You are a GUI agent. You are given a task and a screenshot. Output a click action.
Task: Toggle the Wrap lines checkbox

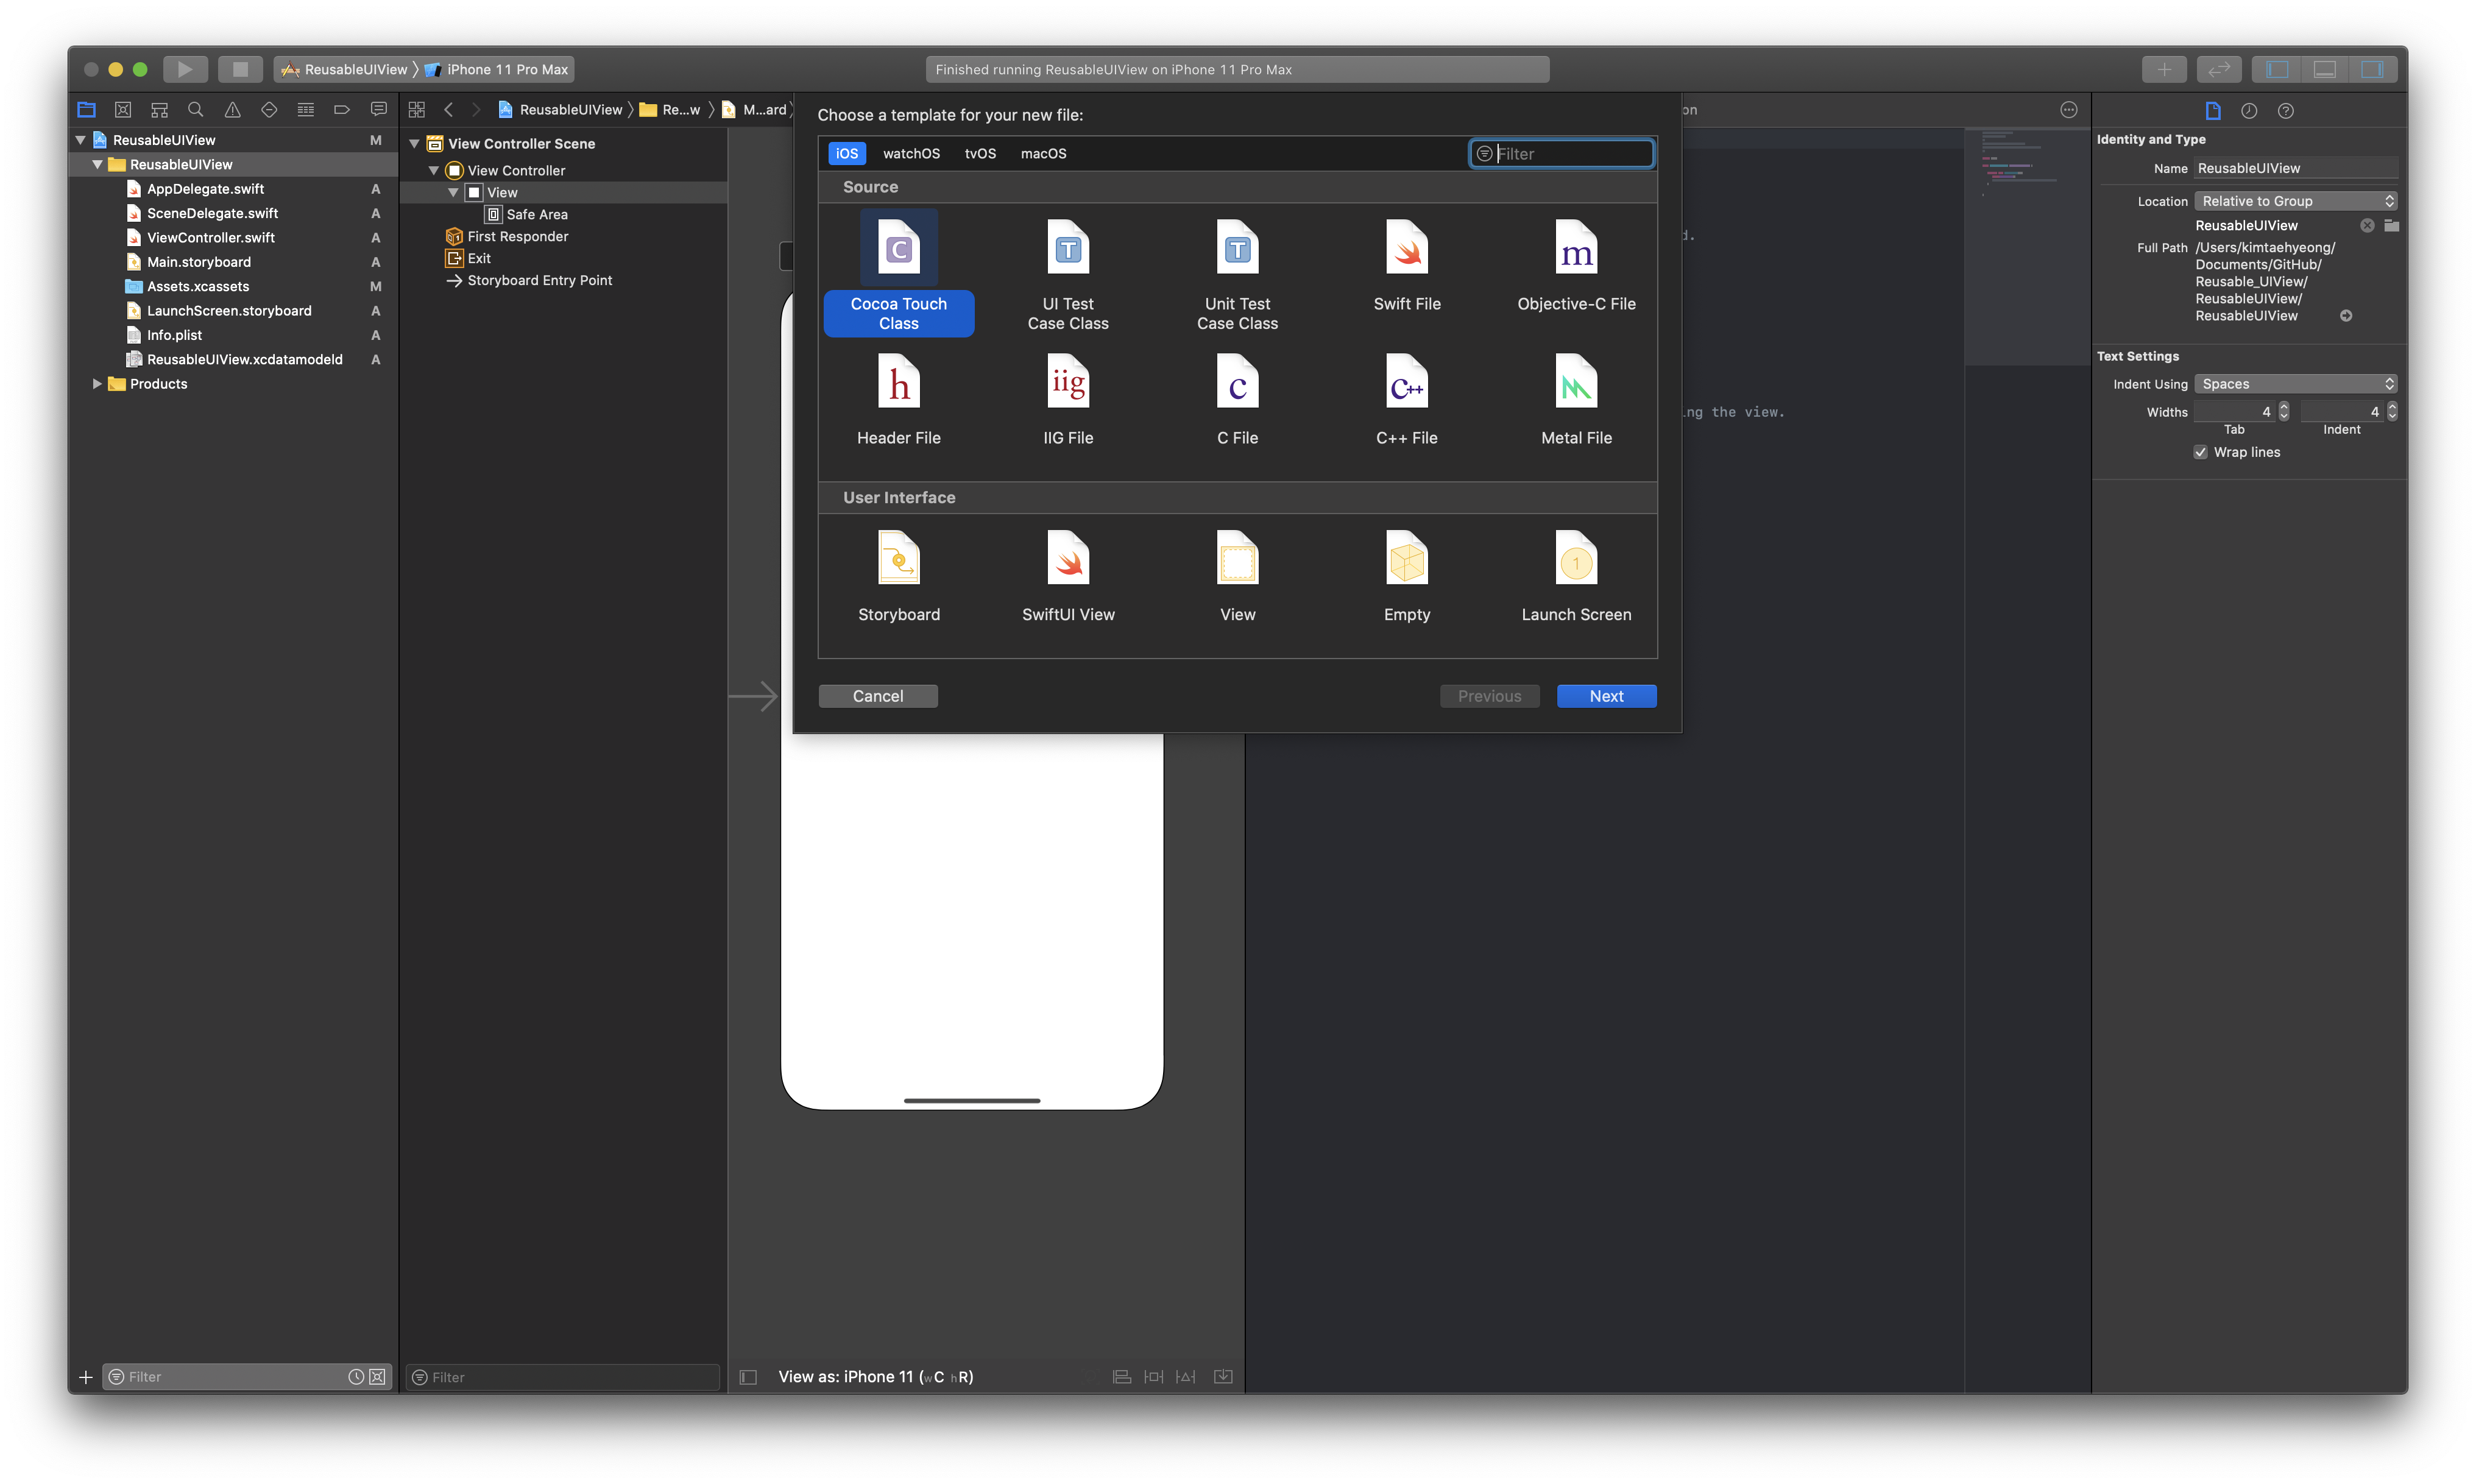click(2200, 452)
